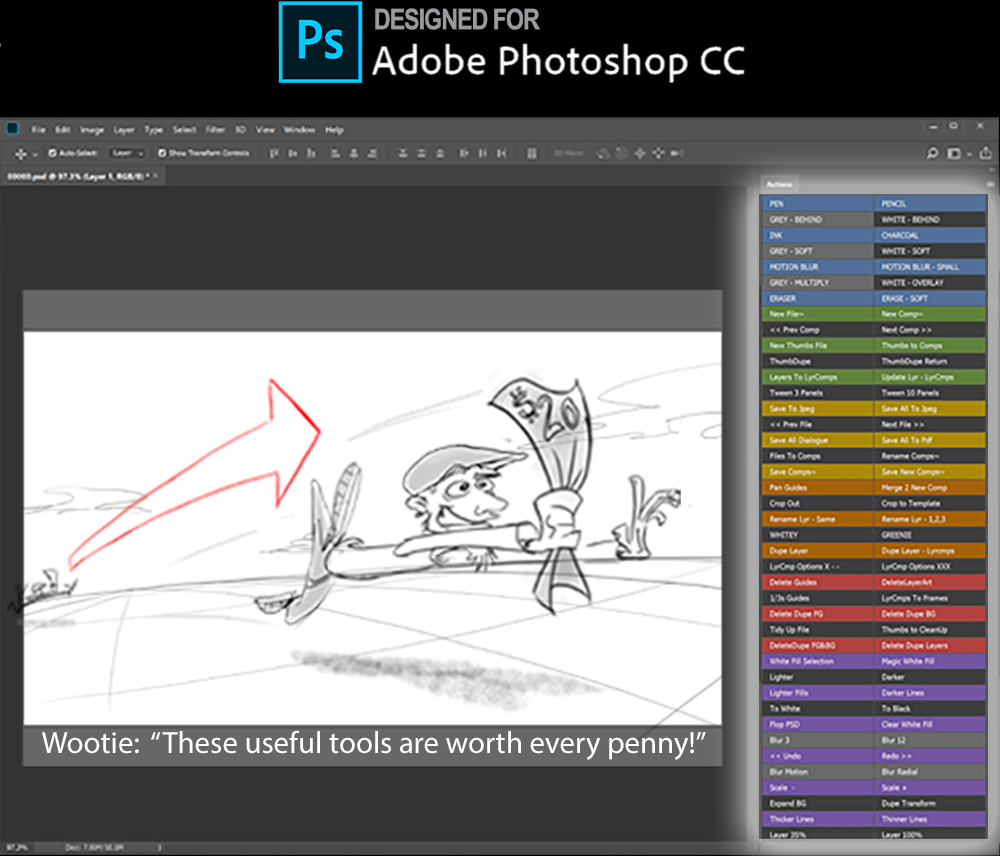
Task: Toggle the Auto-Select checkbox
Action: coord(52,153)
